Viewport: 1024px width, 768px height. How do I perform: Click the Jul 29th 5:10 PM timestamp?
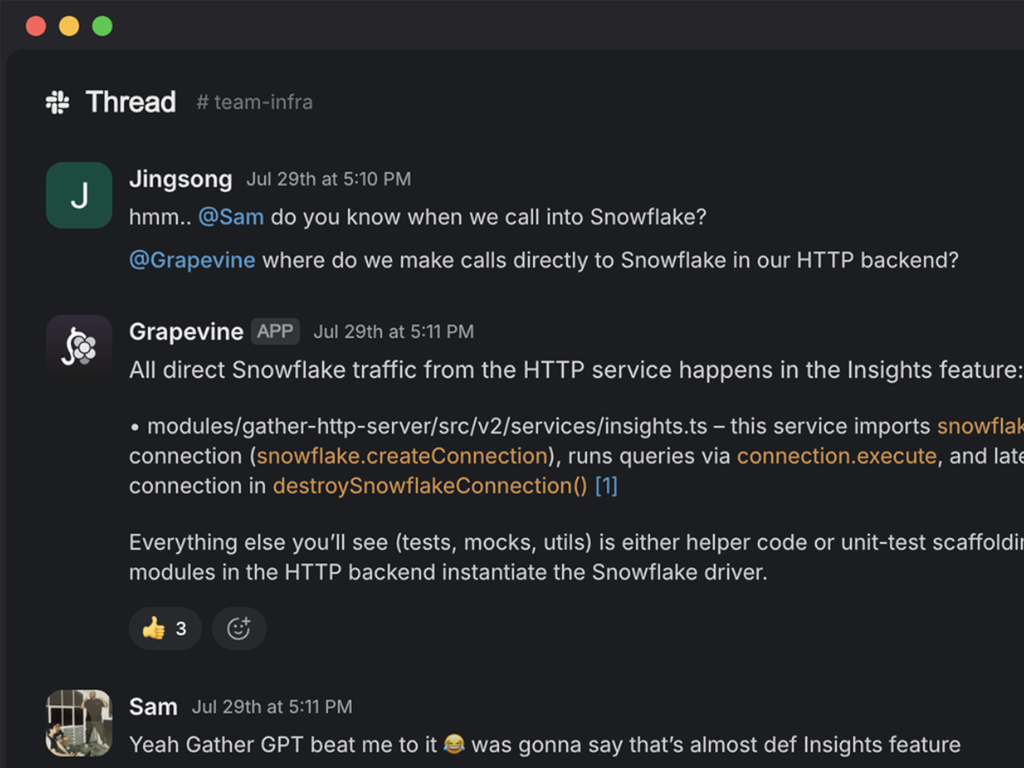tap(328, 180)
